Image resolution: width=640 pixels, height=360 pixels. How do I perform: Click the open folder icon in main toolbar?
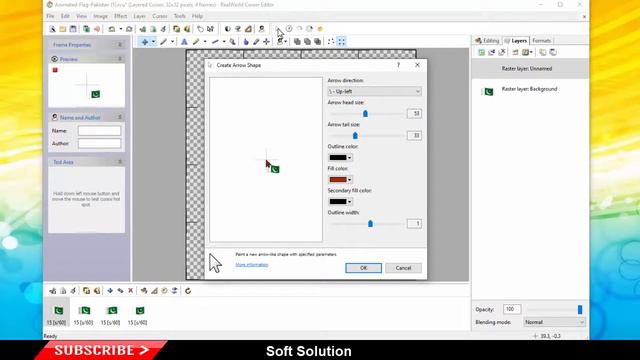coord(62,29)
